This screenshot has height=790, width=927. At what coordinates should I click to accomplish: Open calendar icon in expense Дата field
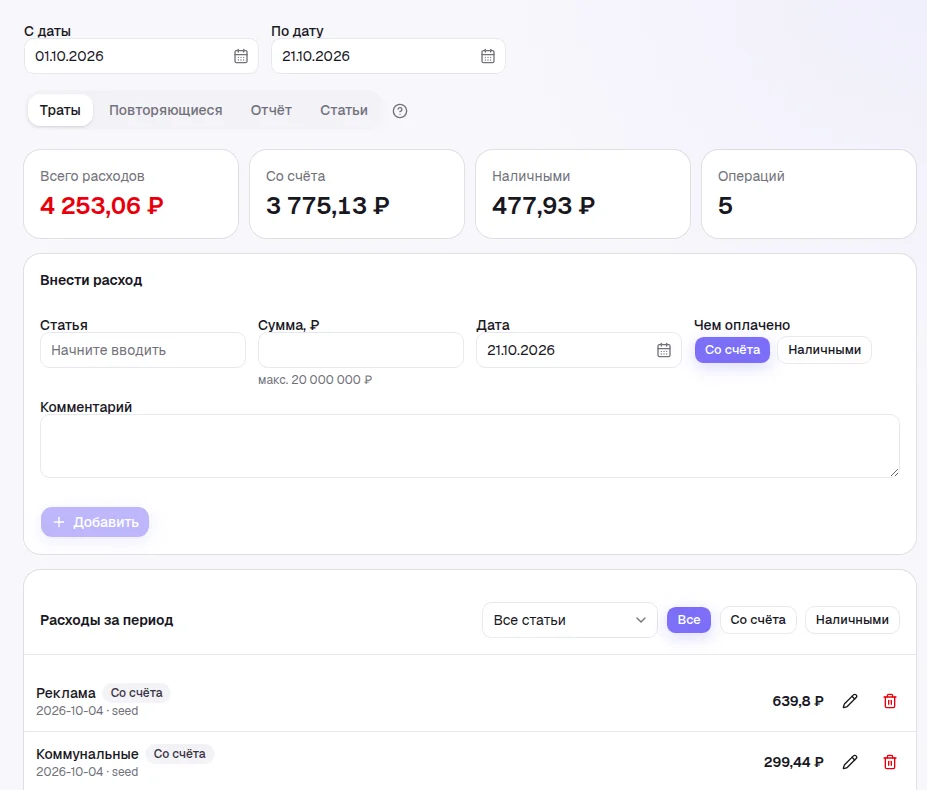pyautogui.click(x=664, y=350)
